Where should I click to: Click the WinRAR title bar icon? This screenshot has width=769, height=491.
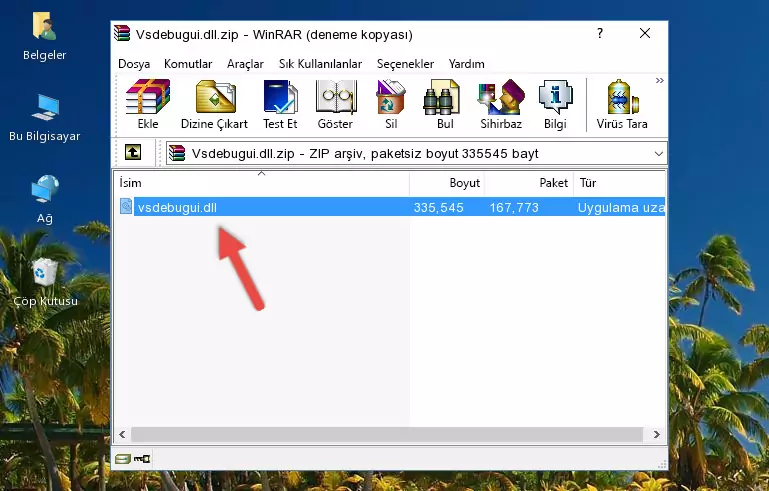click(x=122, y=33)
